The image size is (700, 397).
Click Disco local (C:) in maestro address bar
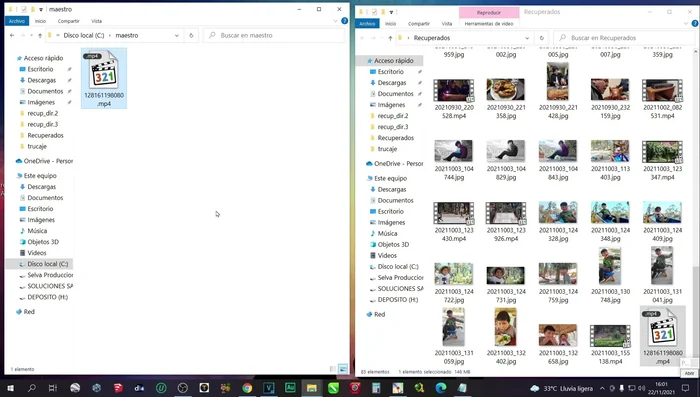tap(83, 35)
